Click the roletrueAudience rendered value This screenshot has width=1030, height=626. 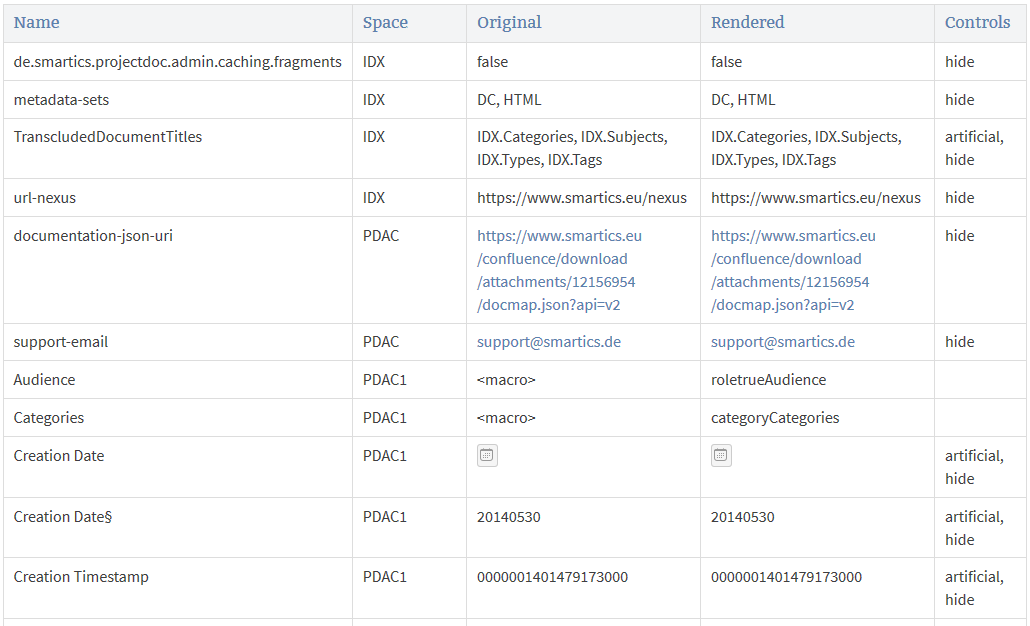(768, 380)
